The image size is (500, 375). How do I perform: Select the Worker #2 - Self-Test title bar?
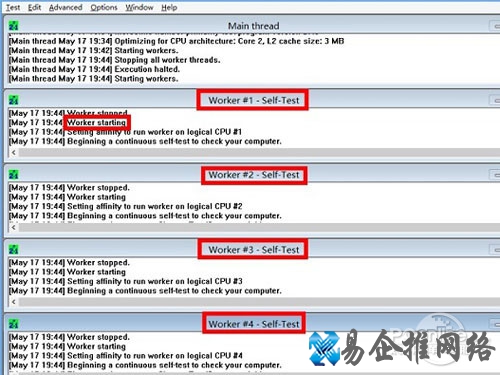252,175
